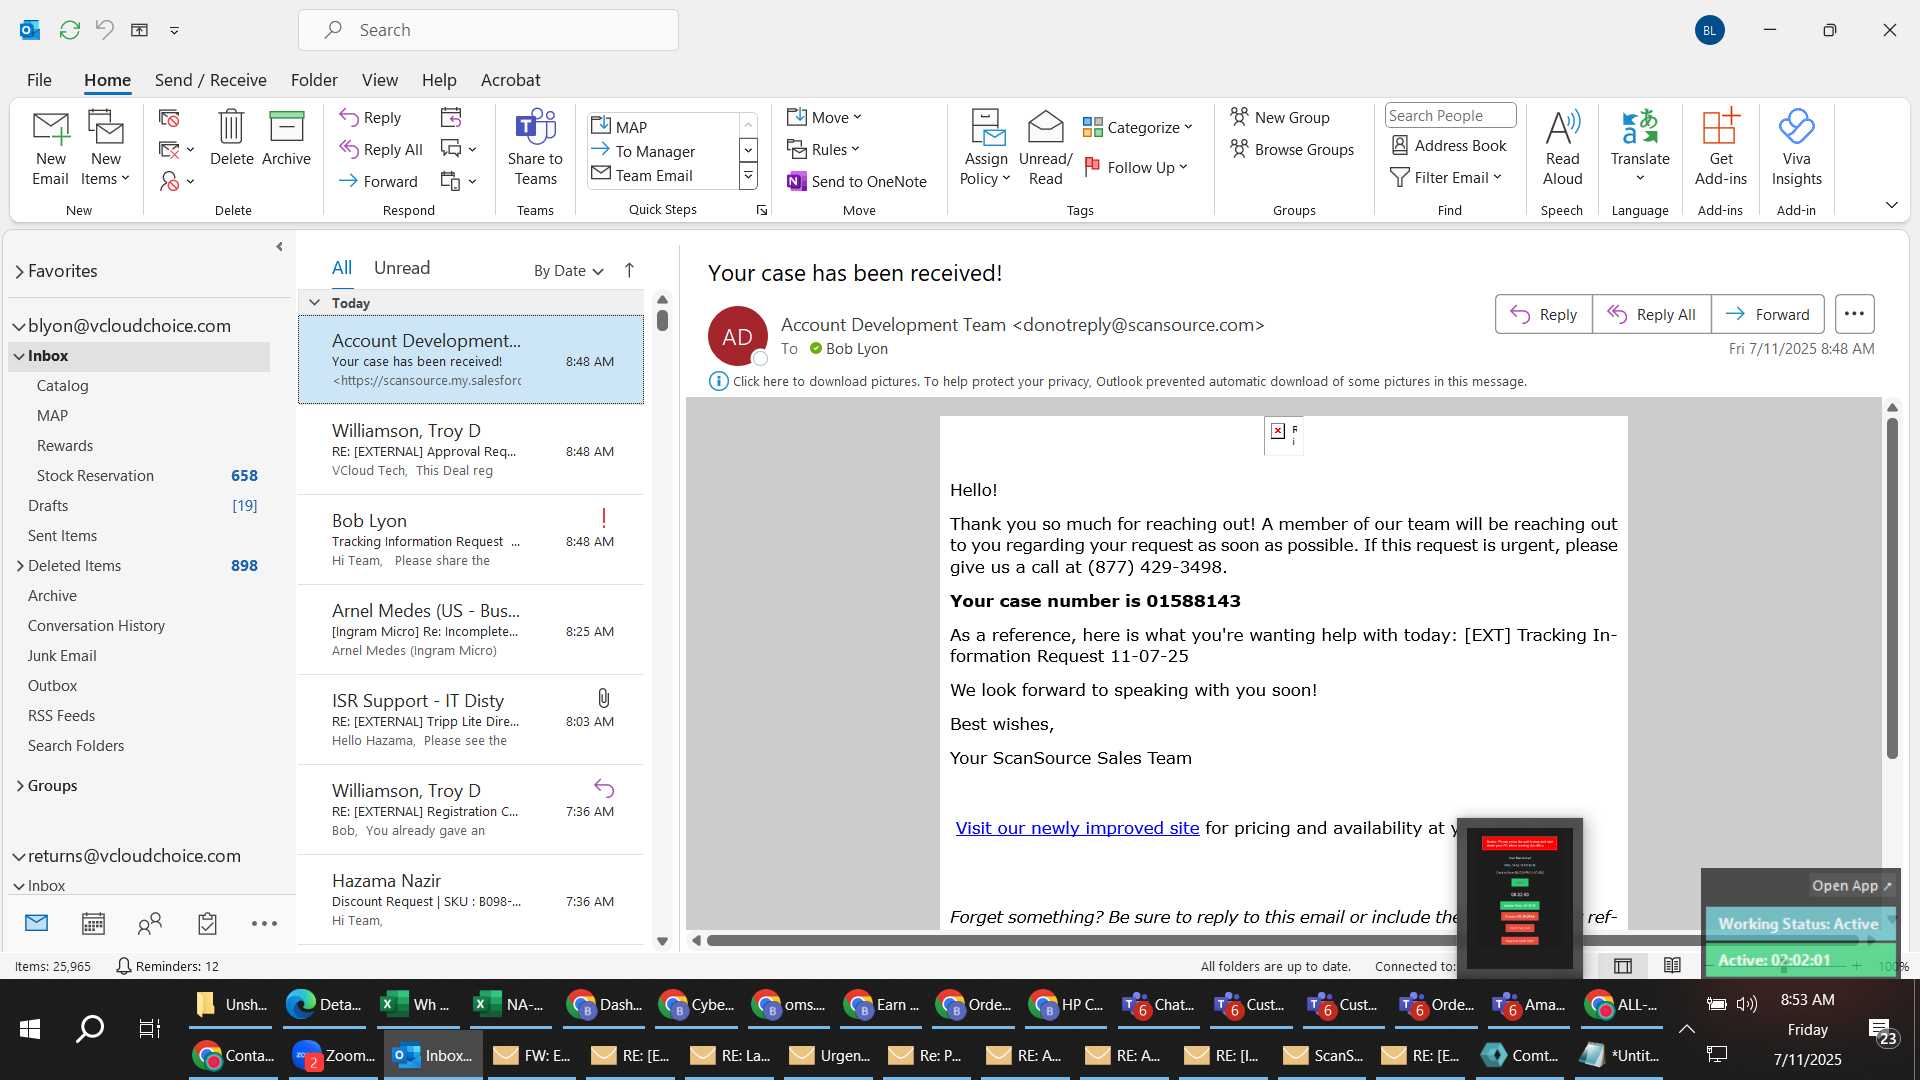Click Send to OneNote icon
This screenshot has height=1080, width=1920.
[797, 181]
